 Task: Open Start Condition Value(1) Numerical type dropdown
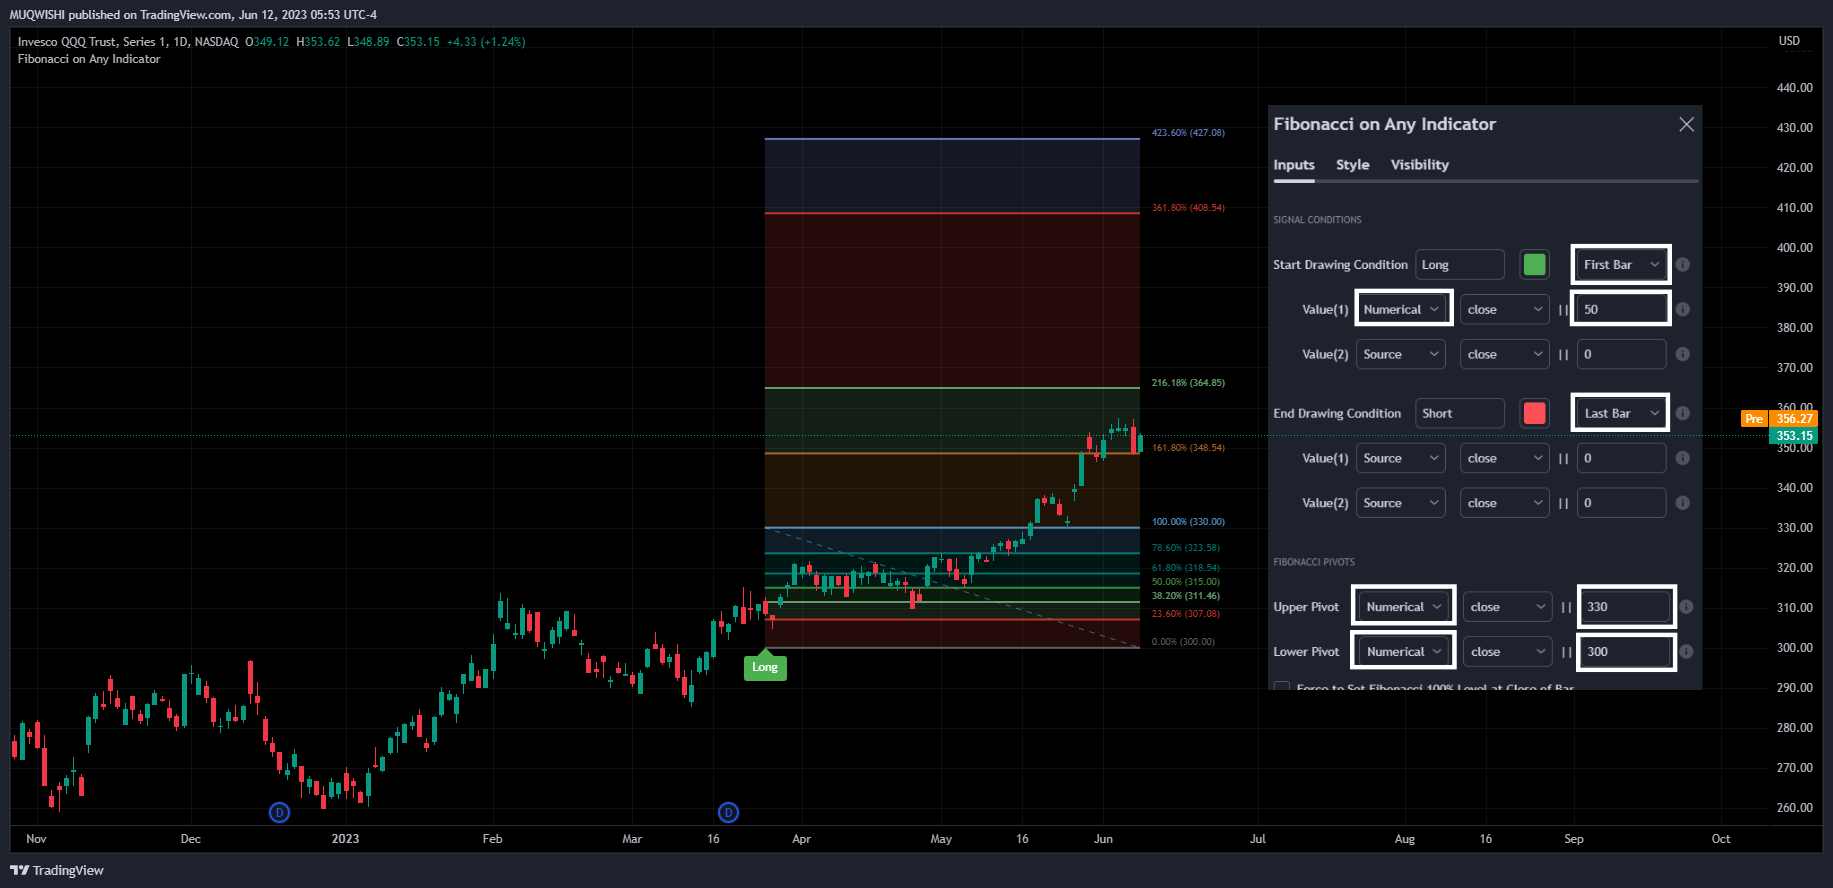coord(1401,309)
